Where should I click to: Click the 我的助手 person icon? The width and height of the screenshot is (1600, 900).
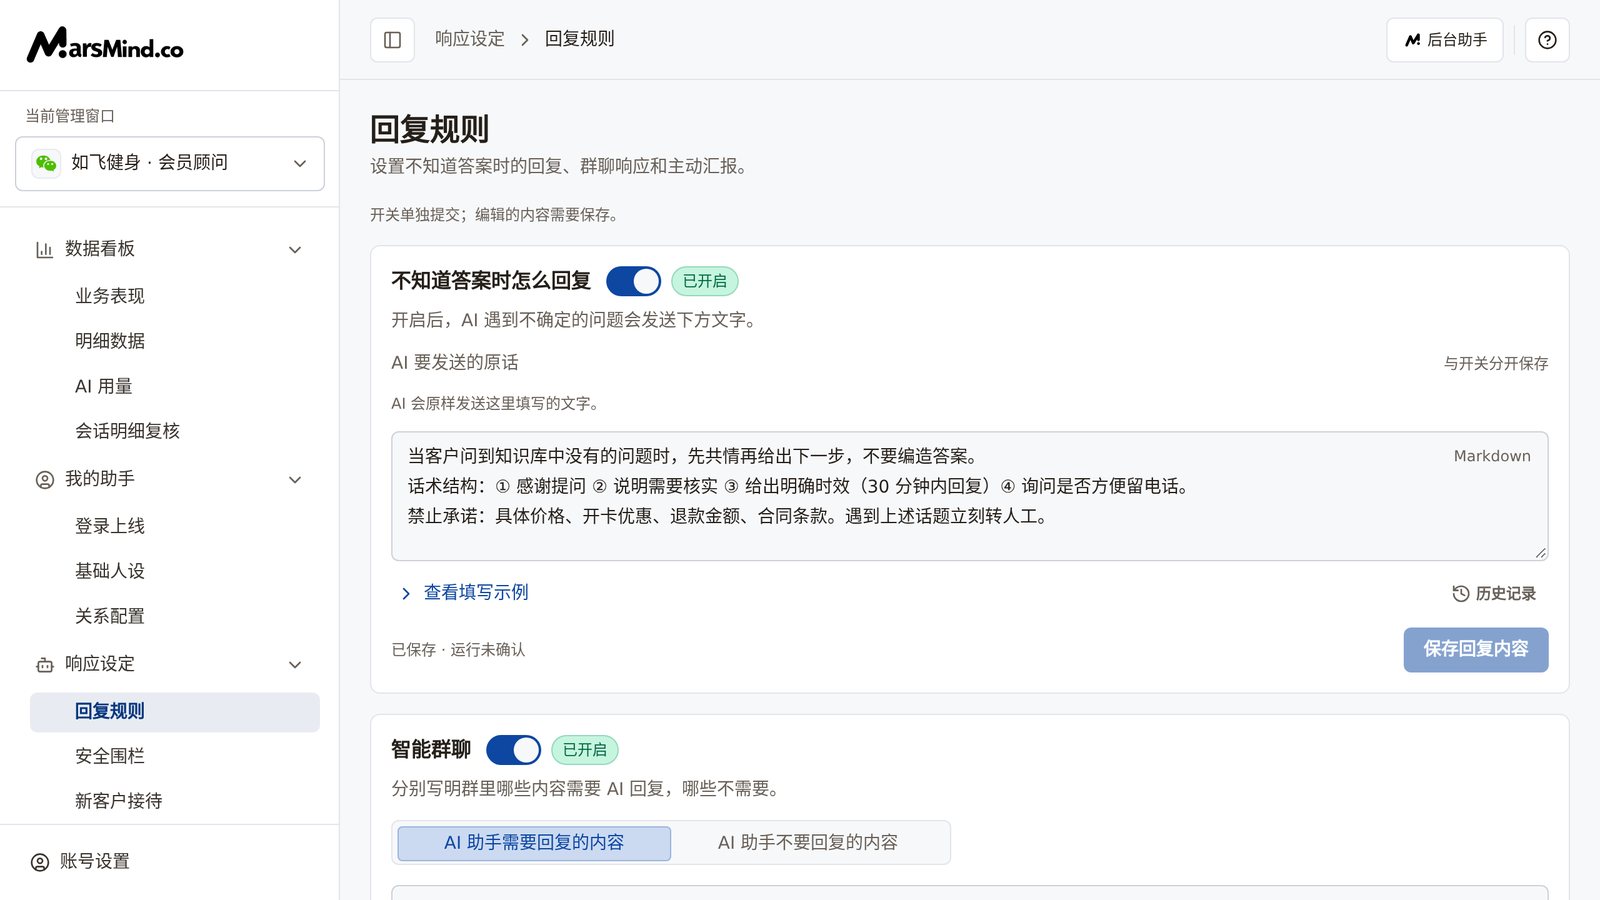coord(45,480)
